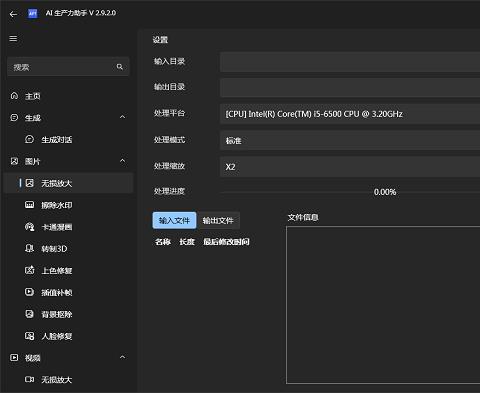Collapse the 生成 section chevron

[x=122, y=117]
